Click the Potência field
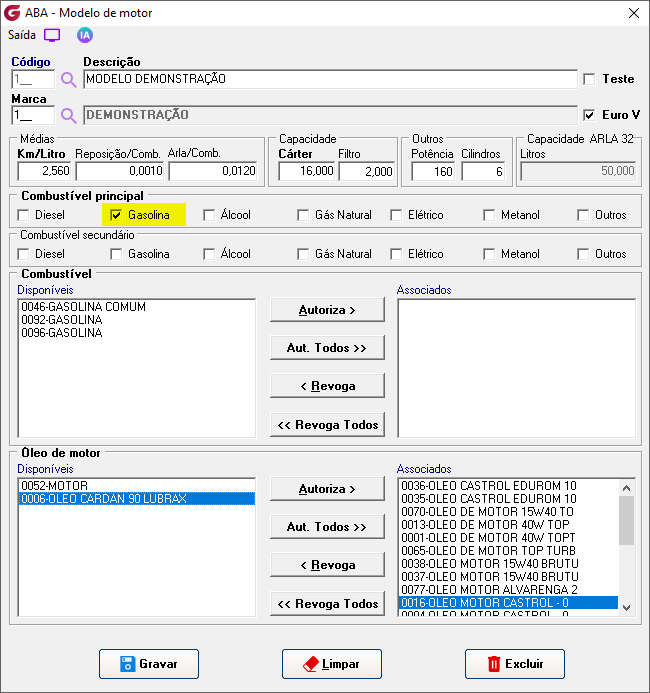The height and width of the screenshot is (693, 650). [x=433, y=171]
